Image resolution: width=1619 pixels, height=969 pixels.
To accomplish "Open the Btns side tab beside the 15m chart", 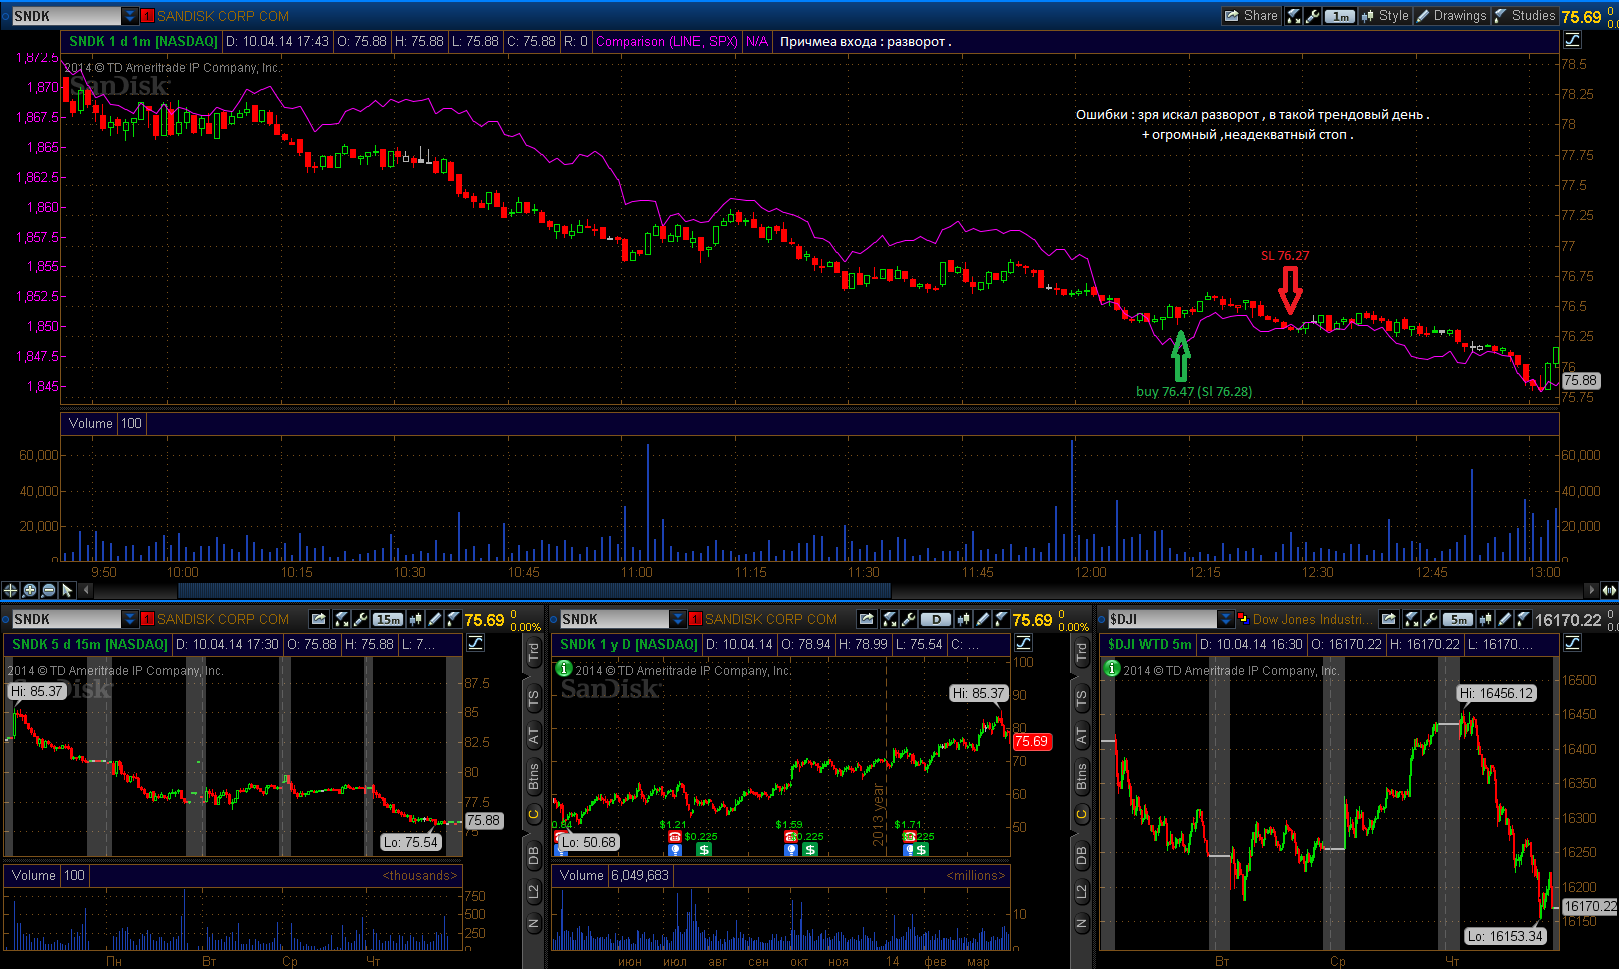I will pyautogui.click(x=533, y=777).
